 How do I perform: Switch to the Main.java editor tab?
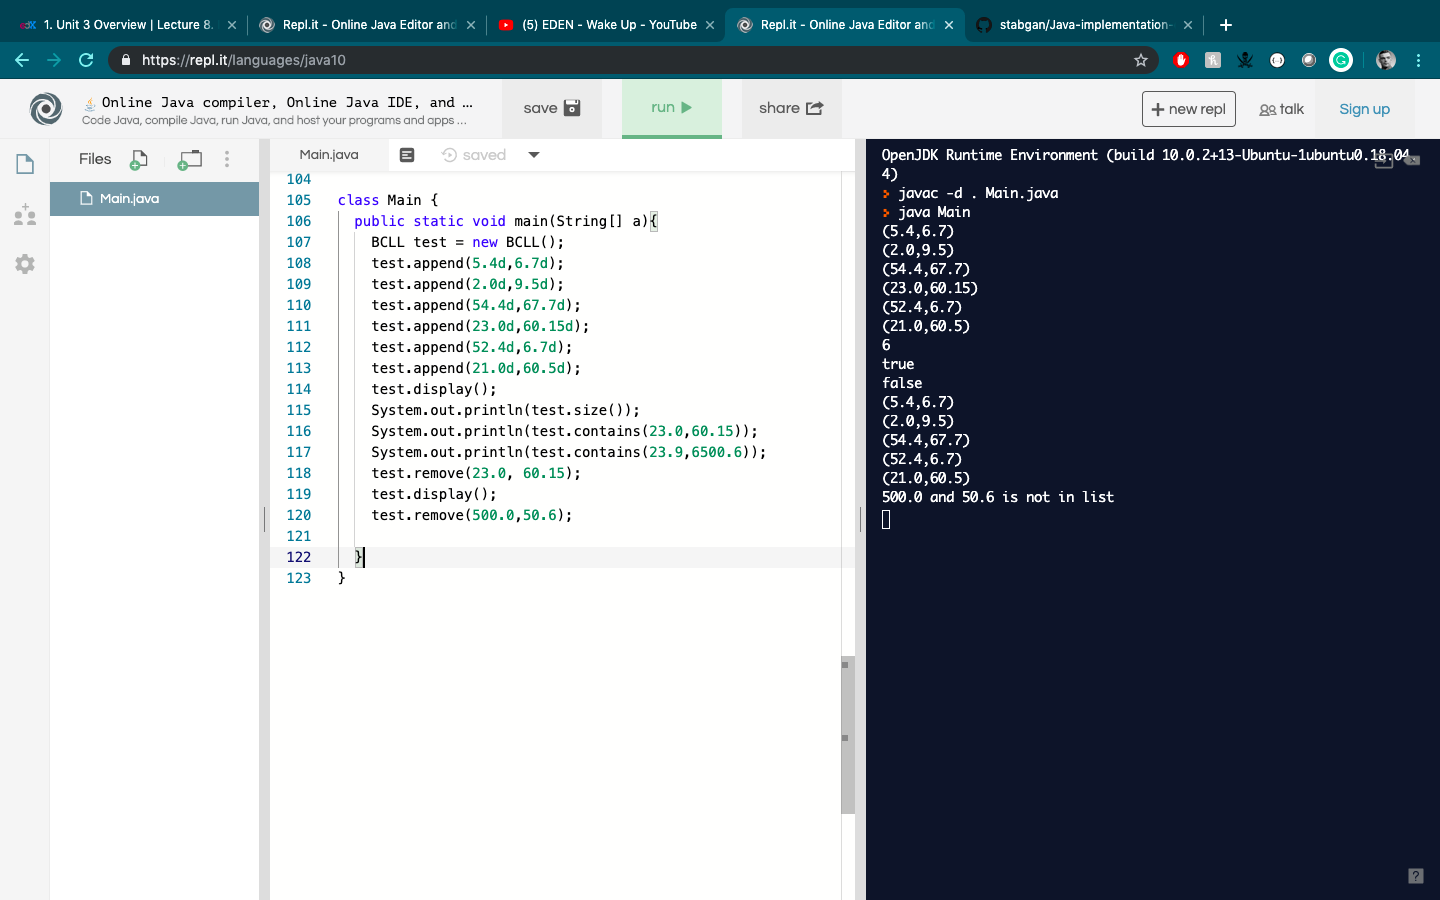(328, 154)
